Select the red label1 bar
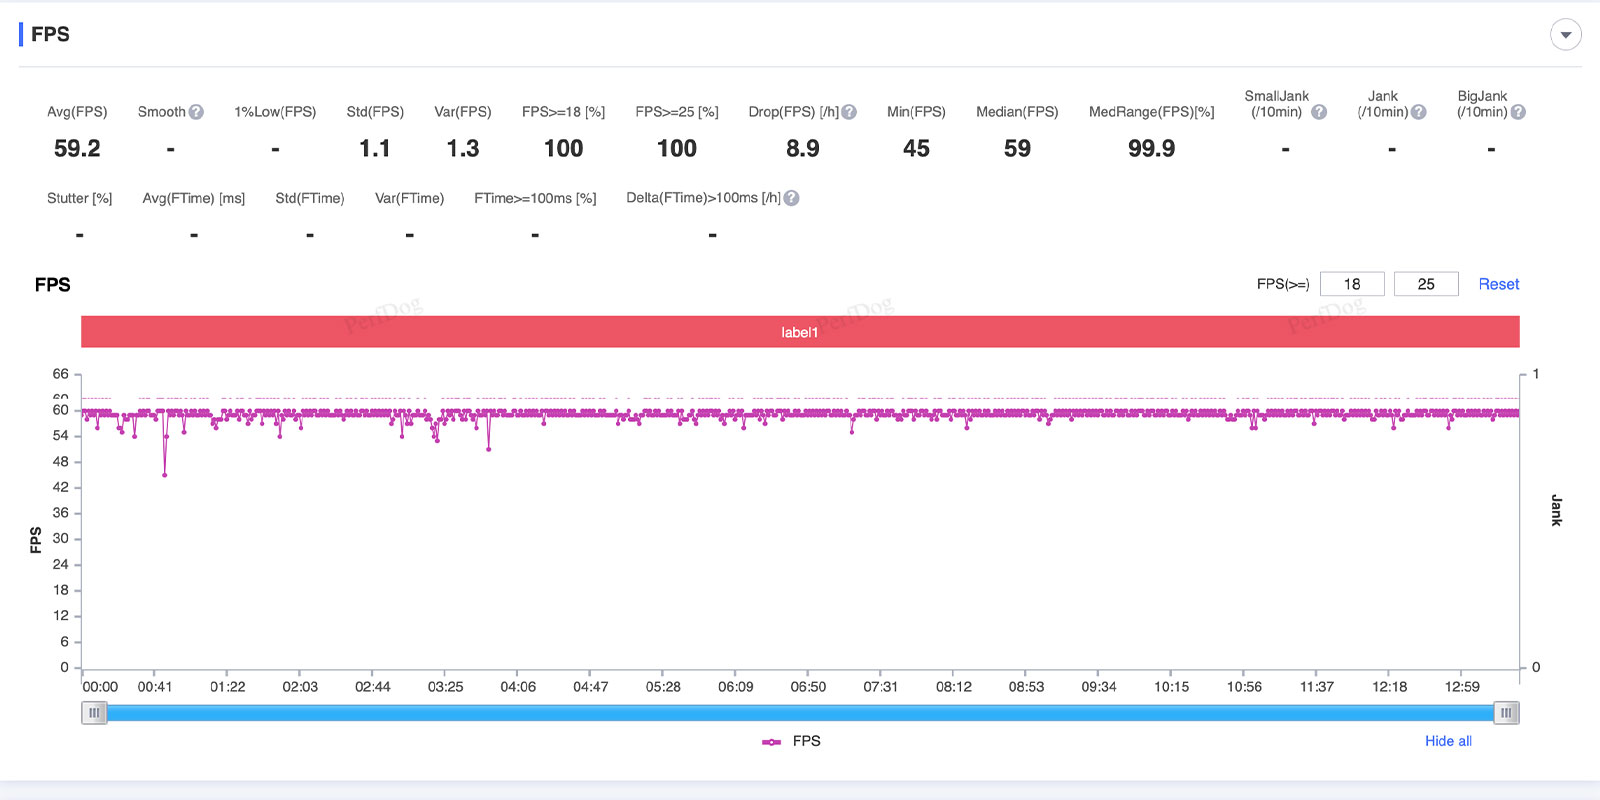 coord(800,332)
